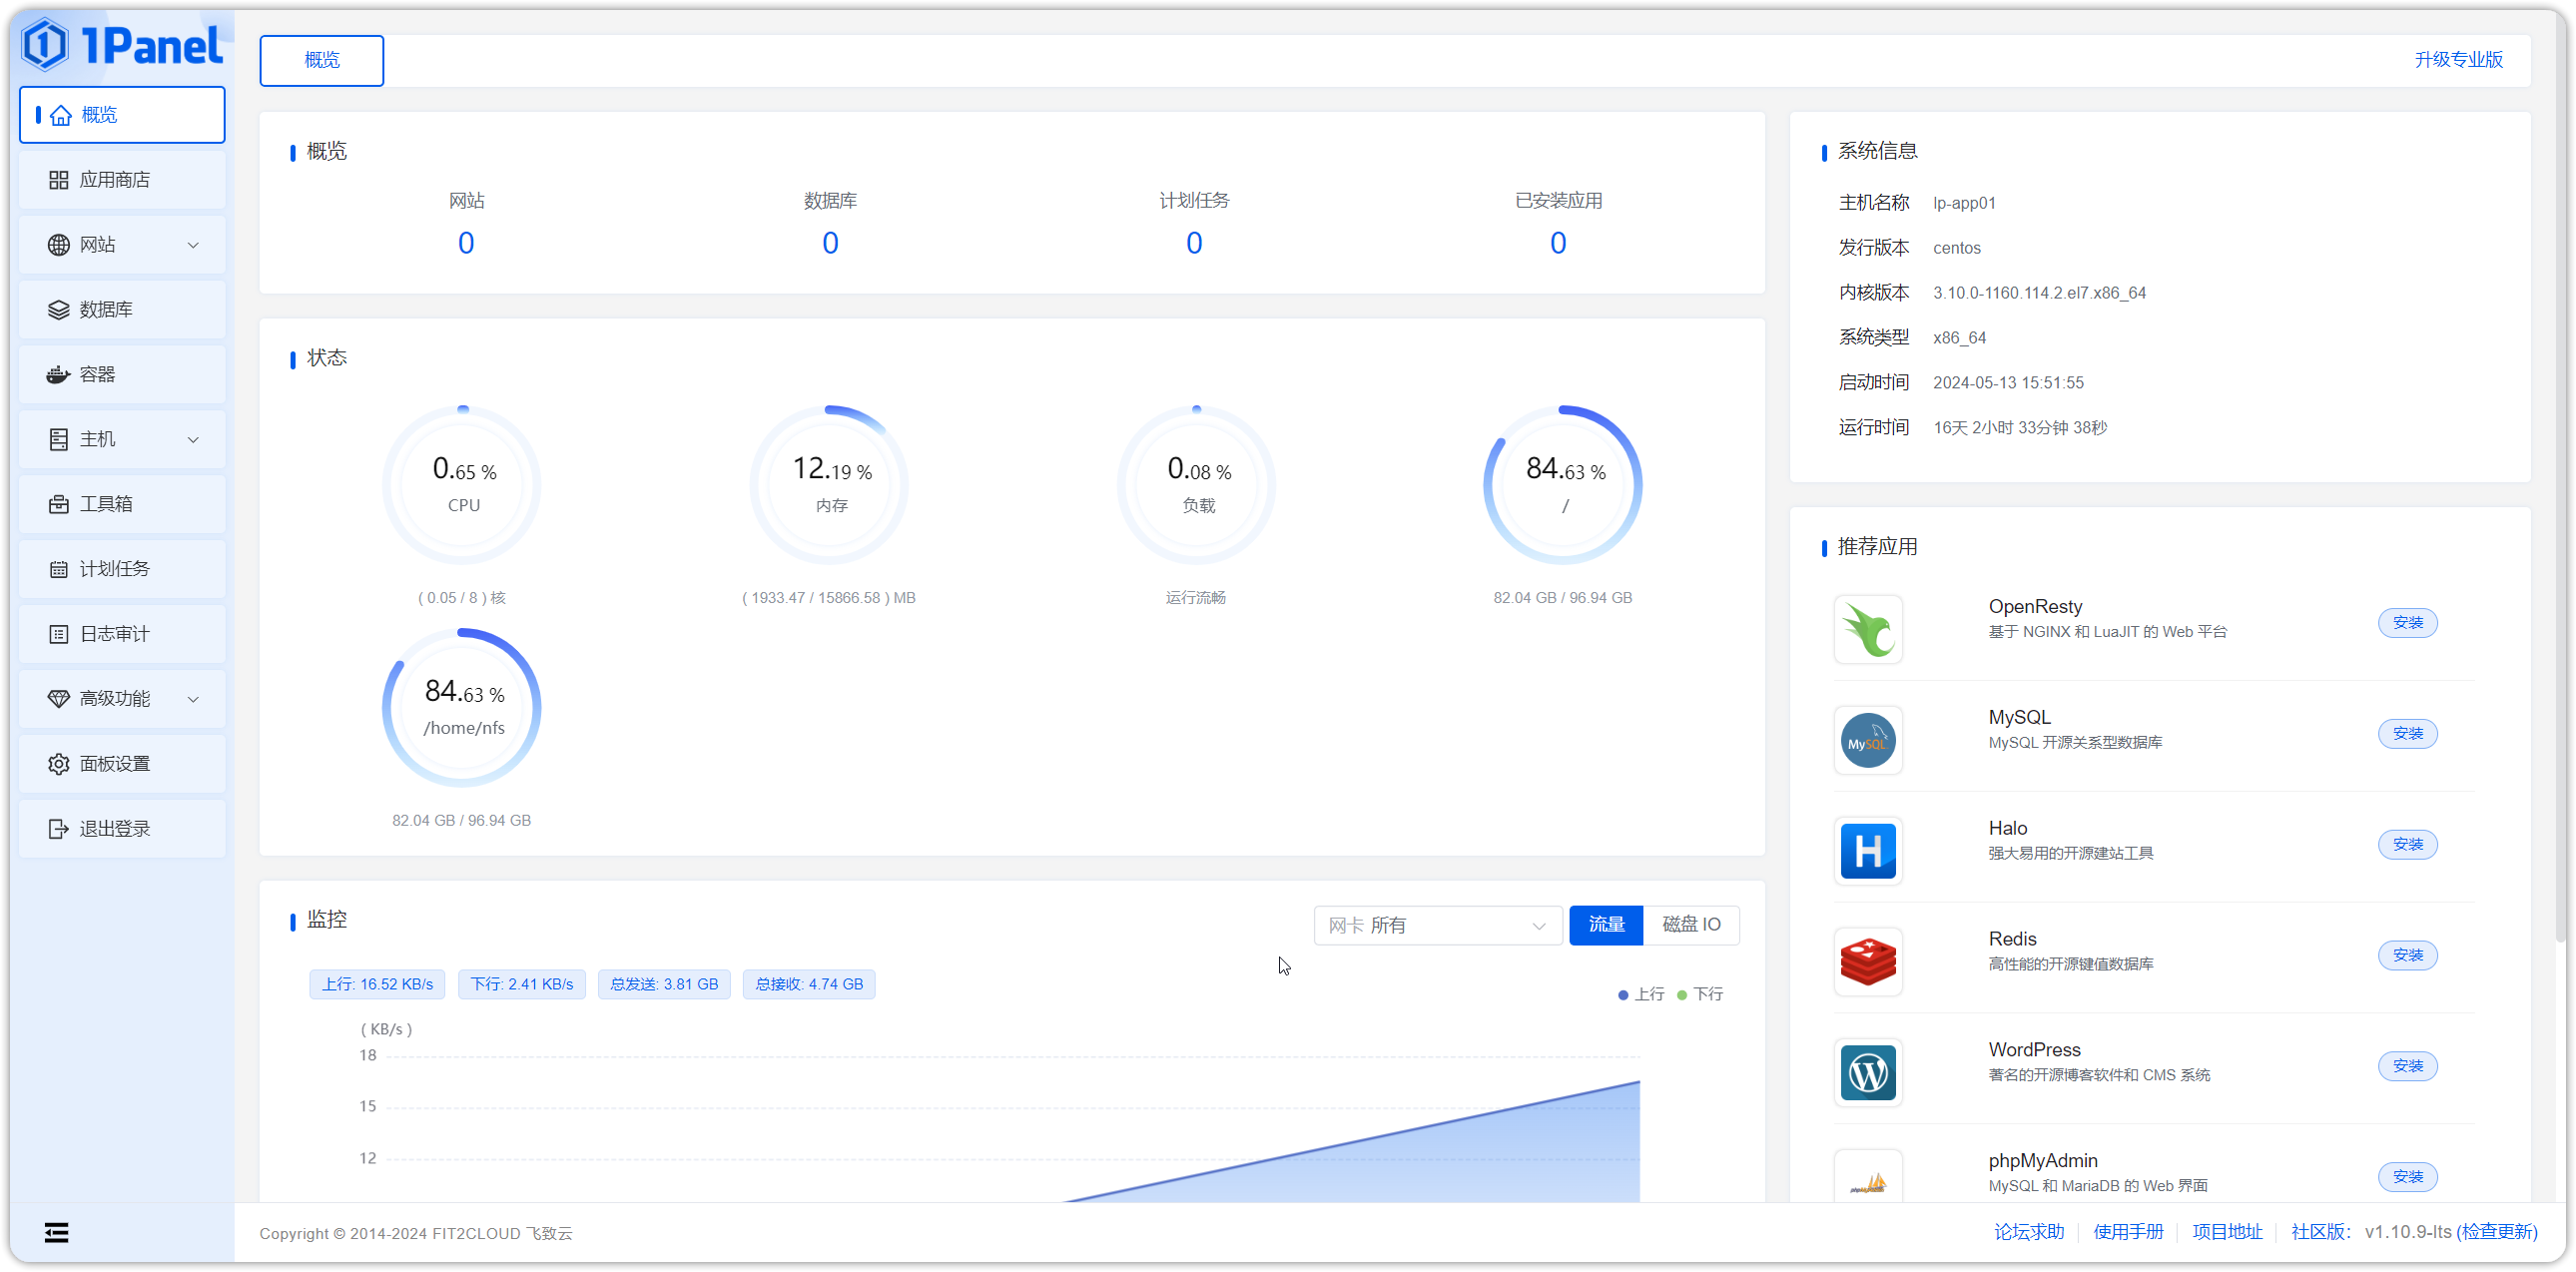The image size is (2576, 1272).
Task: Click the 退出登录 logout icon
Action: coord(59,829)
